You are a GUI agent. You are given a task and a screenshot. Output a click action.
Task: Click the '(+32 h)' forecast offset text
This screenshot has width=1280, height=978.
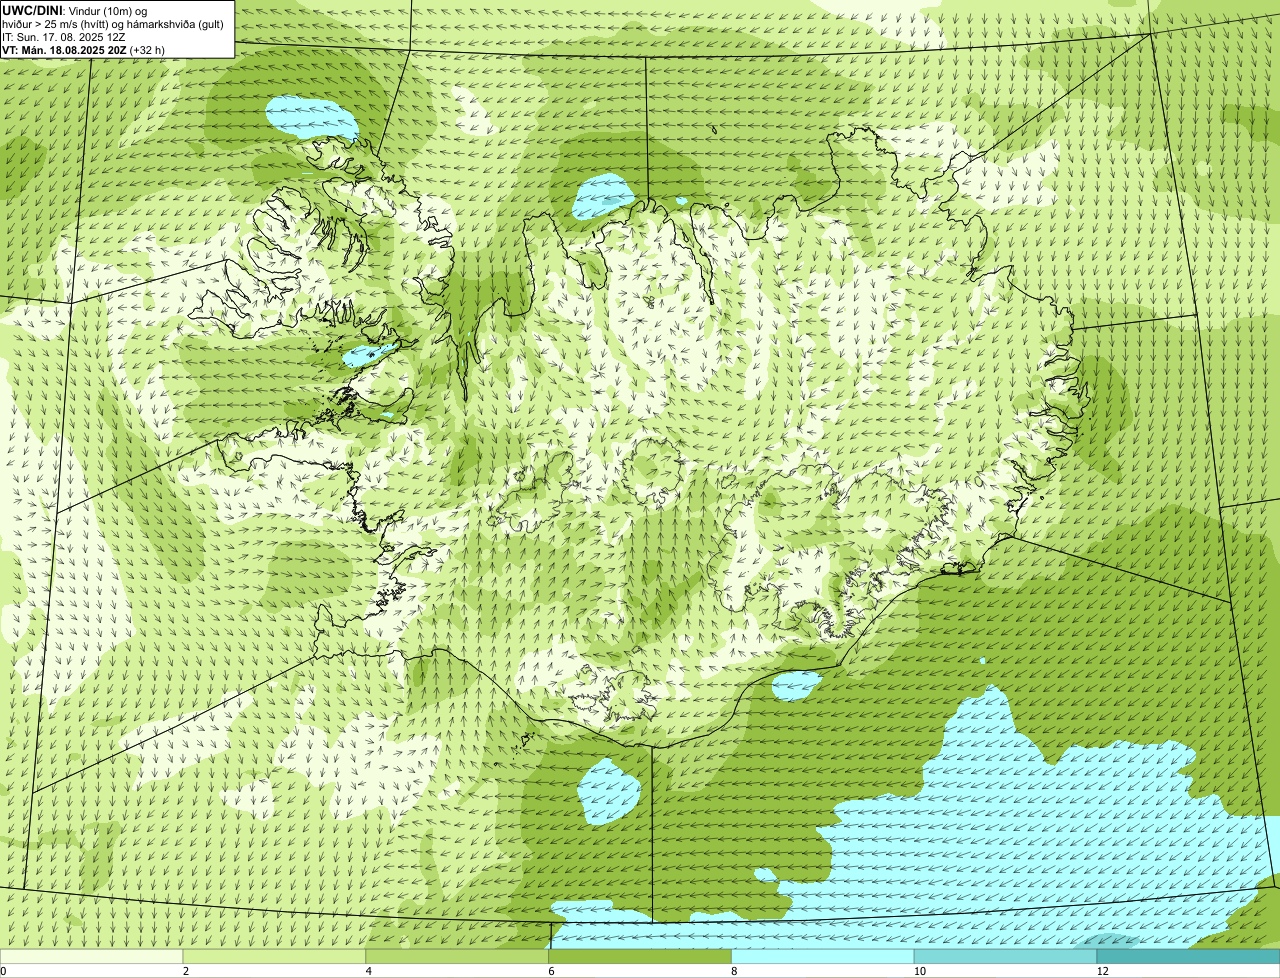pos(147,49)
